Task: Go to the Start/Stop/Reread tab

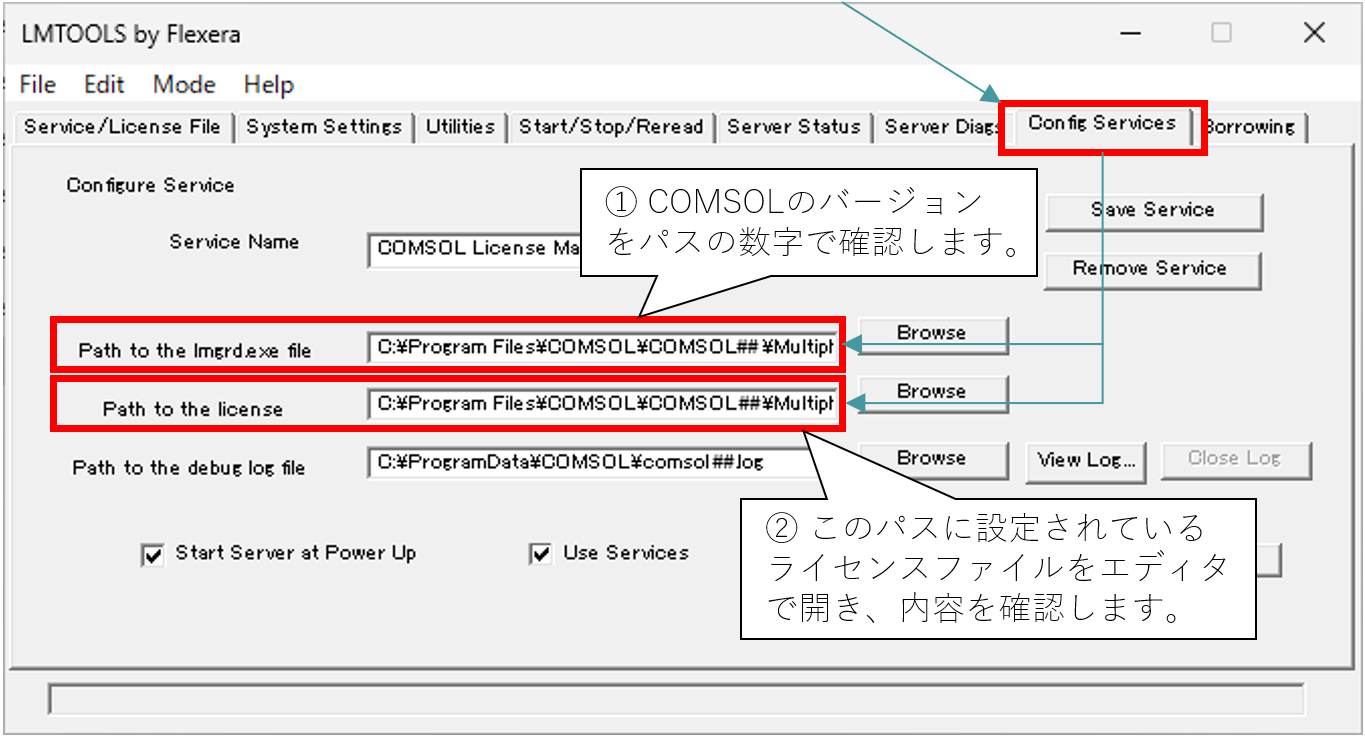Action: (x=611, y=127)
